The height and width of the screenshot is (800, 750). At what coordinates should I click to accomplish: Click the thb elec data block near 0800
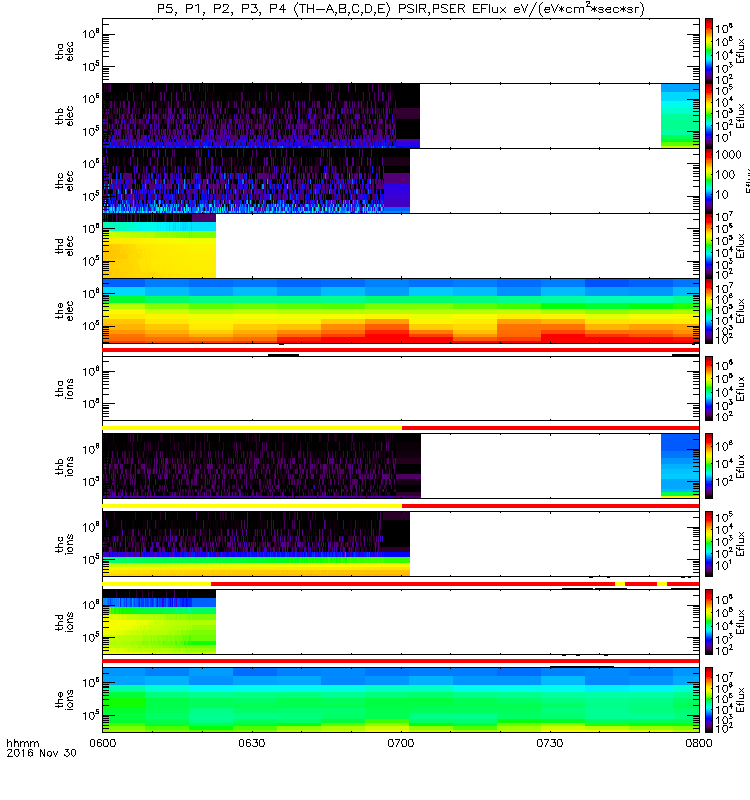tap(680, 116)
